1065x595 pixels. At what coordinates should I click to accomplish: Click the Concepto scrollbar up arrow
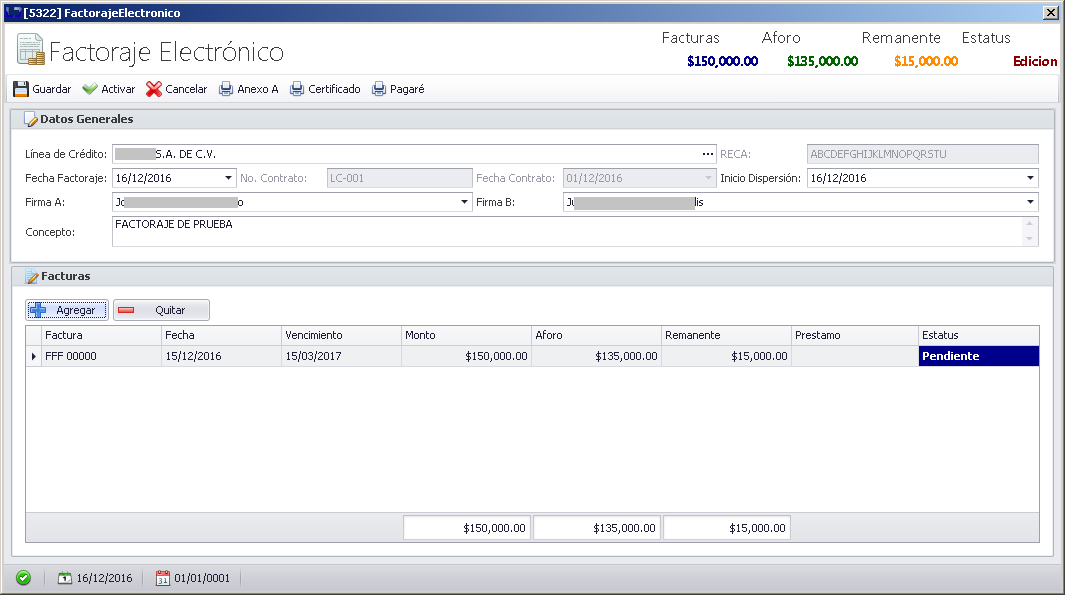pyautogui.click(x=1030, y=224)
